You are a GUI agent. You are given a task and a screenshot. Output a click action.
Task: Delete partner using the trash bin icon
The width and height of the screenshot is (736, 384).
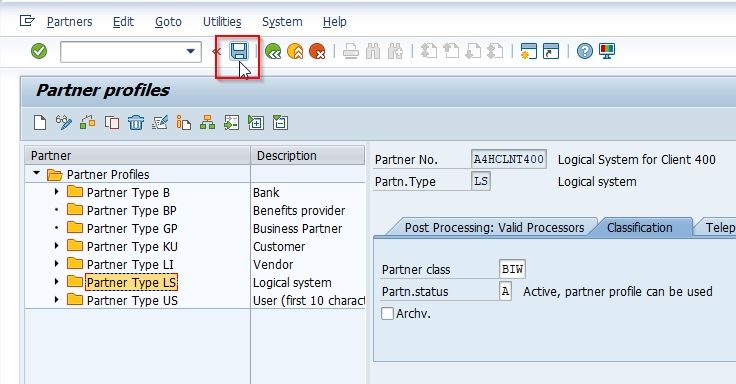click(136, 123)
